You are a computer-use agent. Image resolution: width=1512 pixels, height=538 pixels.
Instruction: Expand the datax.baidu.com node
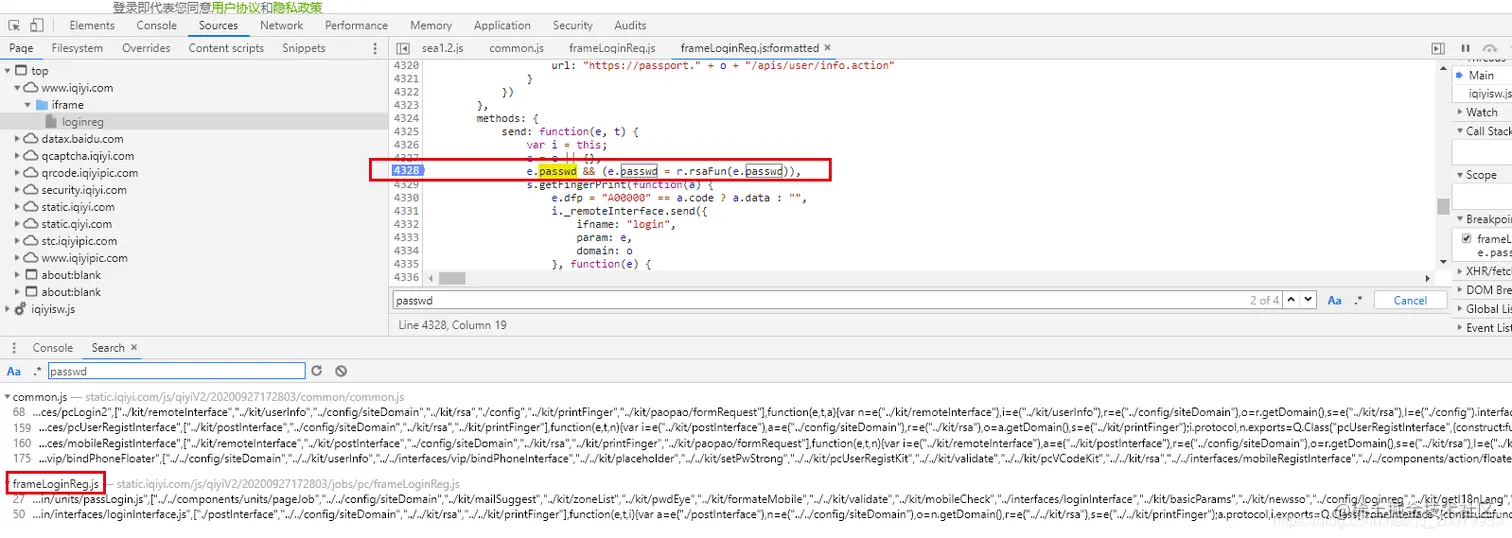point(18,139)
